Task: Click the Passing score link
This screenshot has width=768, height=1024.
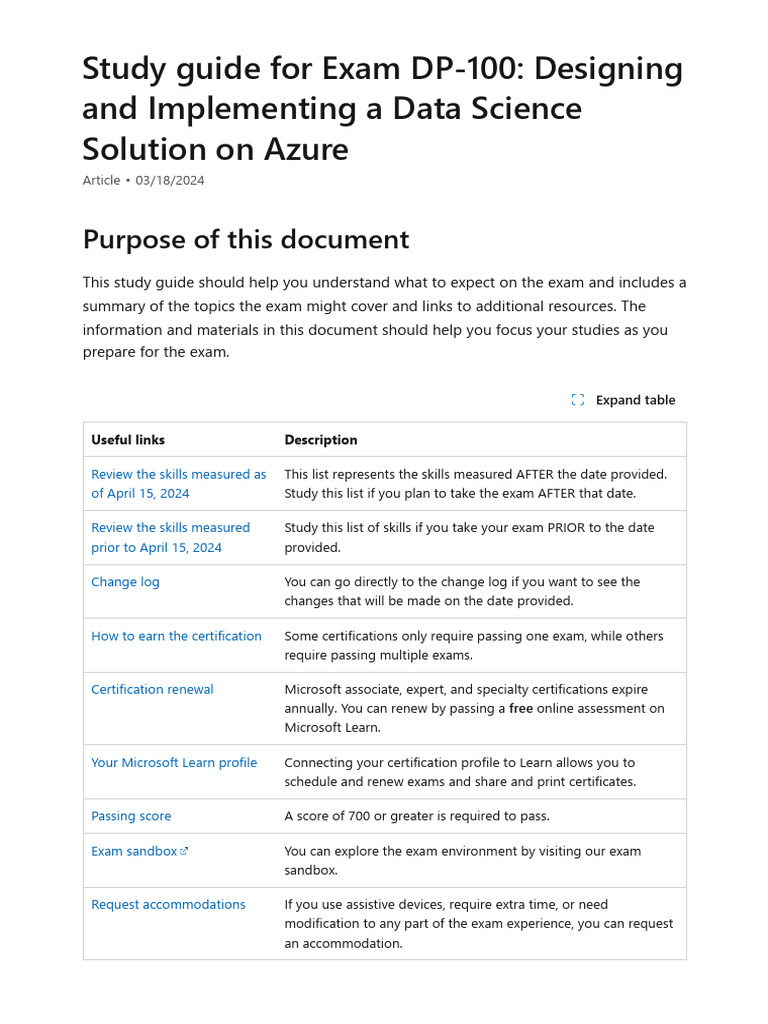Action: (131, 816)
